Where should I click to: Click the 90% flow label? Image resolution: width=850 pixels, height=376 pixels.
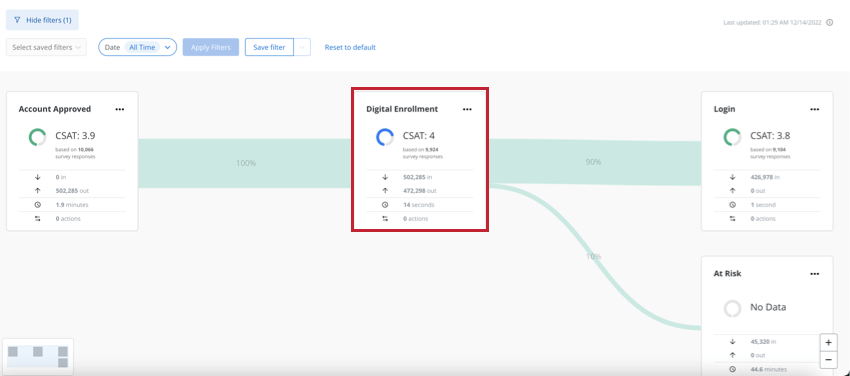coord(594,162)
